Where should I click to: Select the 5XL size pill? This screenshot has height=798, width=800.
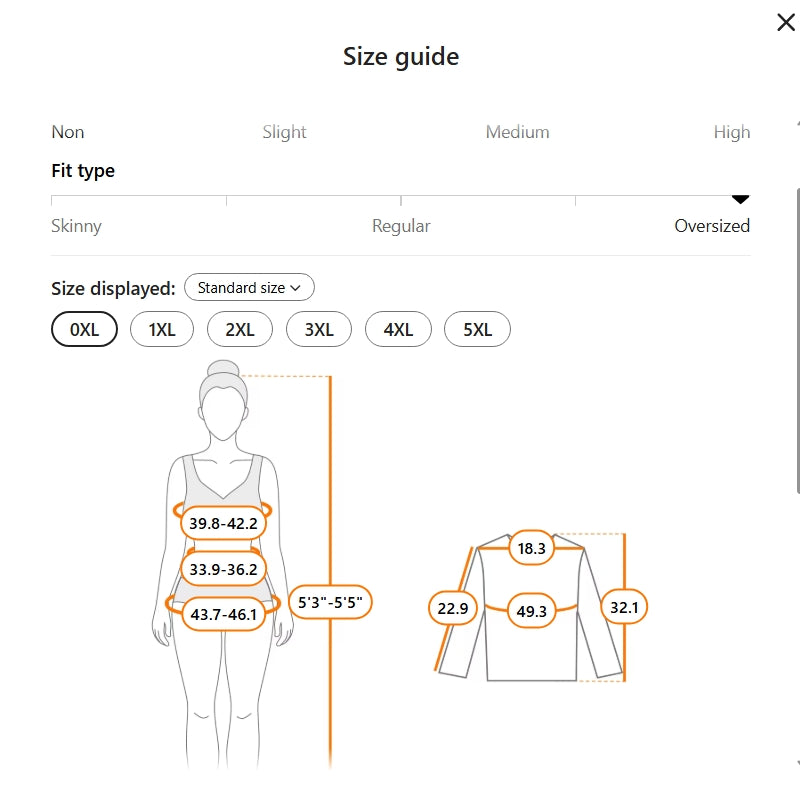coord(477,330)
